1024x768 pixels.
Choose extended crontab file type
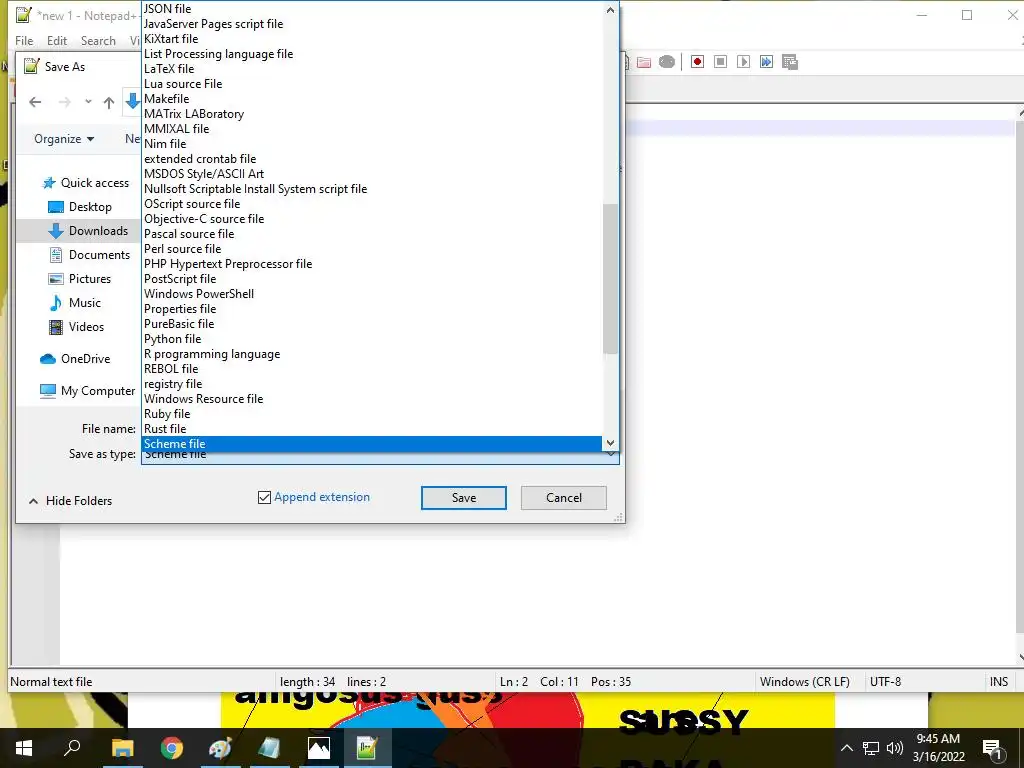click(x=372, y=159)
